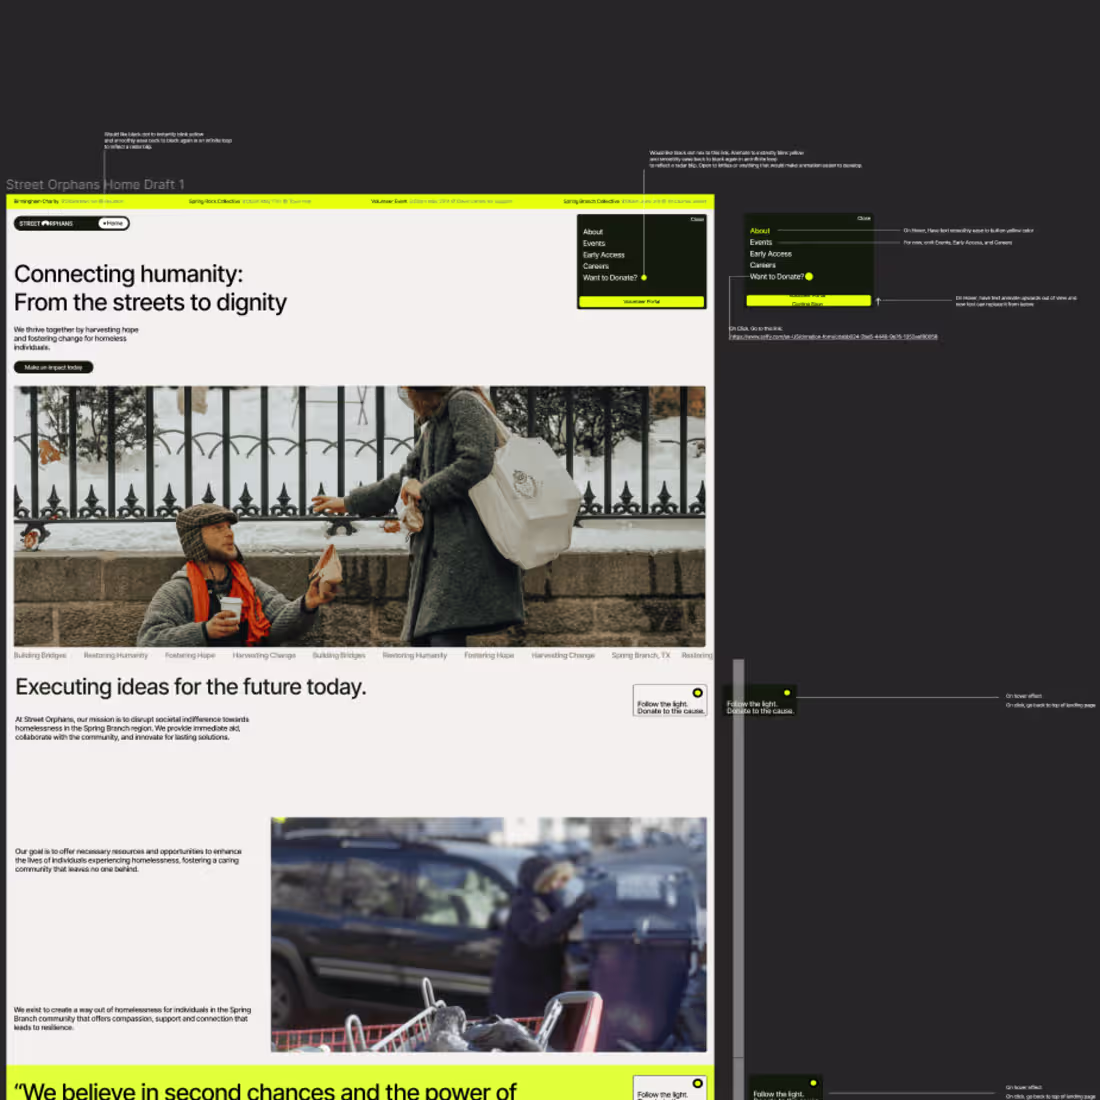Collapse the left navigation overlay using its Close label
Screen dimensions: 1100x1100
pyautogui.click(x=696, y=219)
